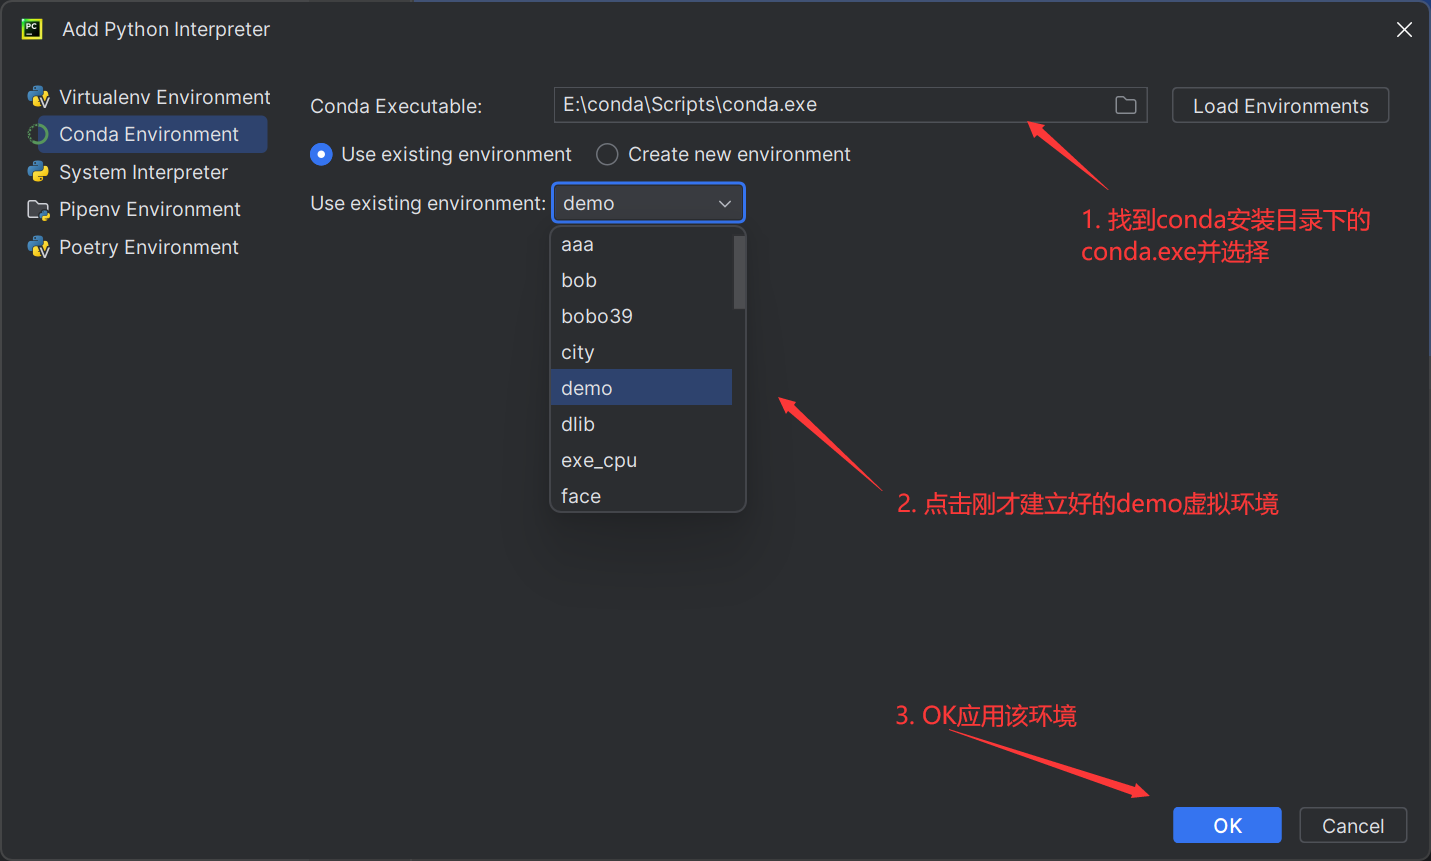1431x861 pixels.
Task: Browse for conda executable via folder icon
Action: tap(1126, 105)
